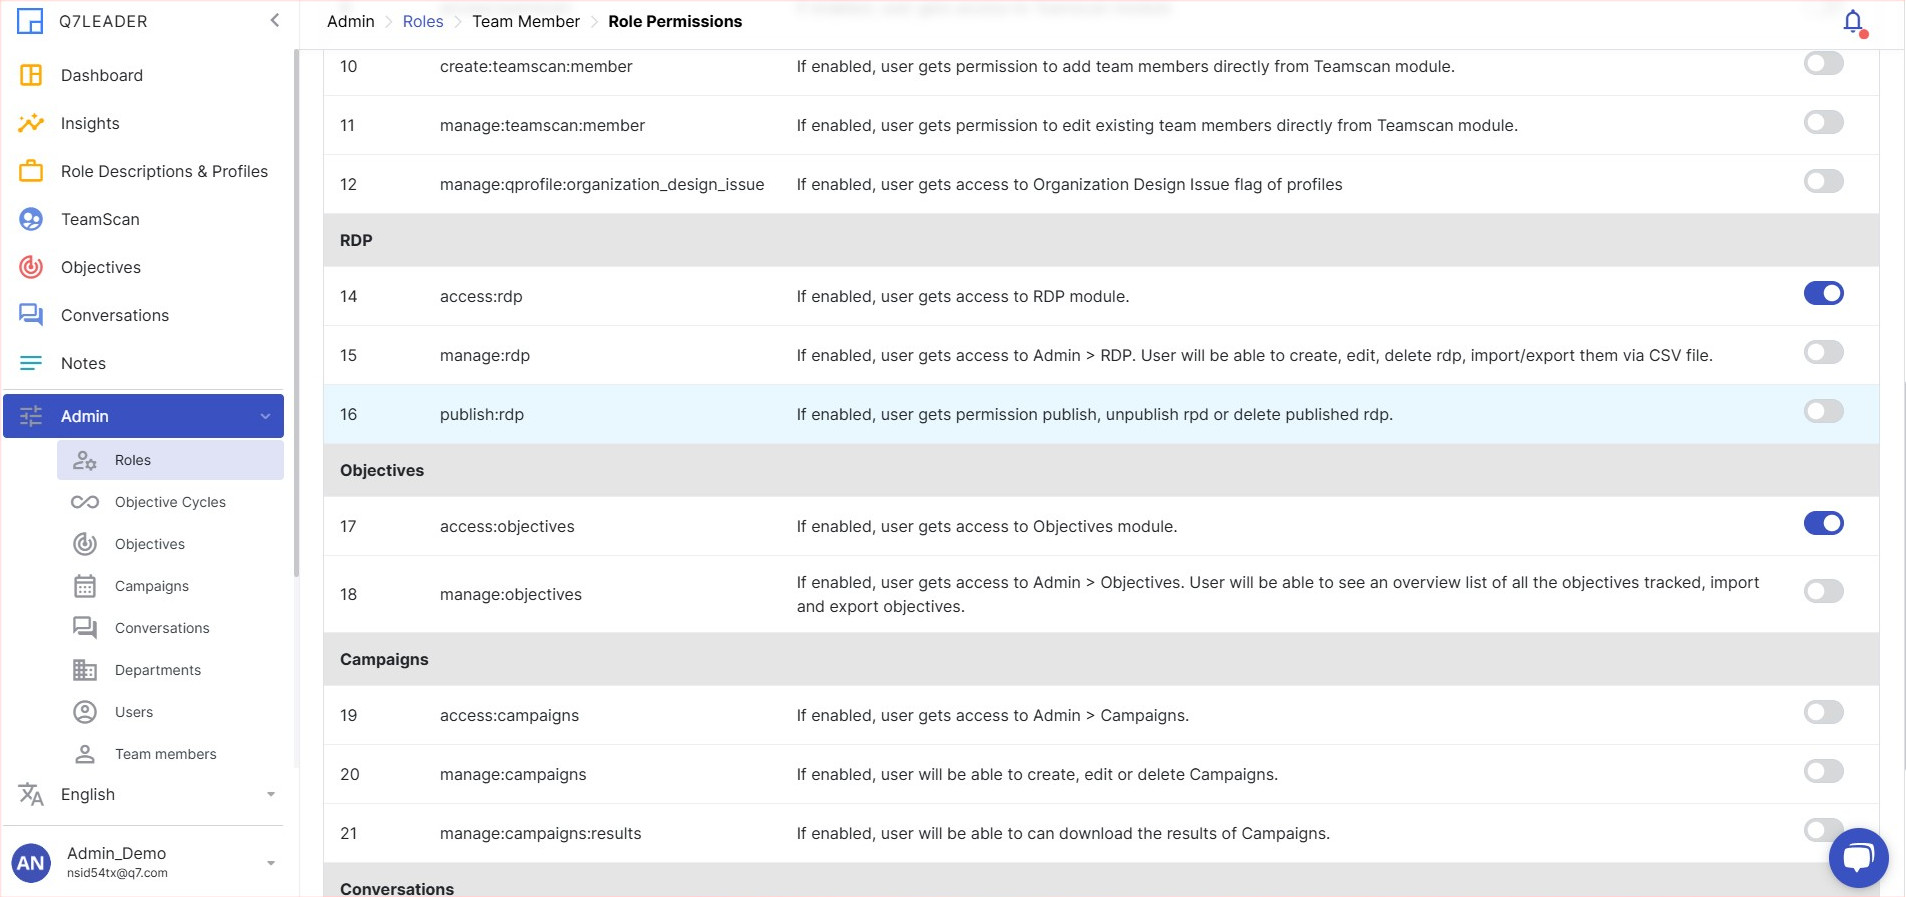The width and height of the screenshot is (1906, 897).
Task: Disable the access:rdp permission toggle
Action: pos(1823,294)
